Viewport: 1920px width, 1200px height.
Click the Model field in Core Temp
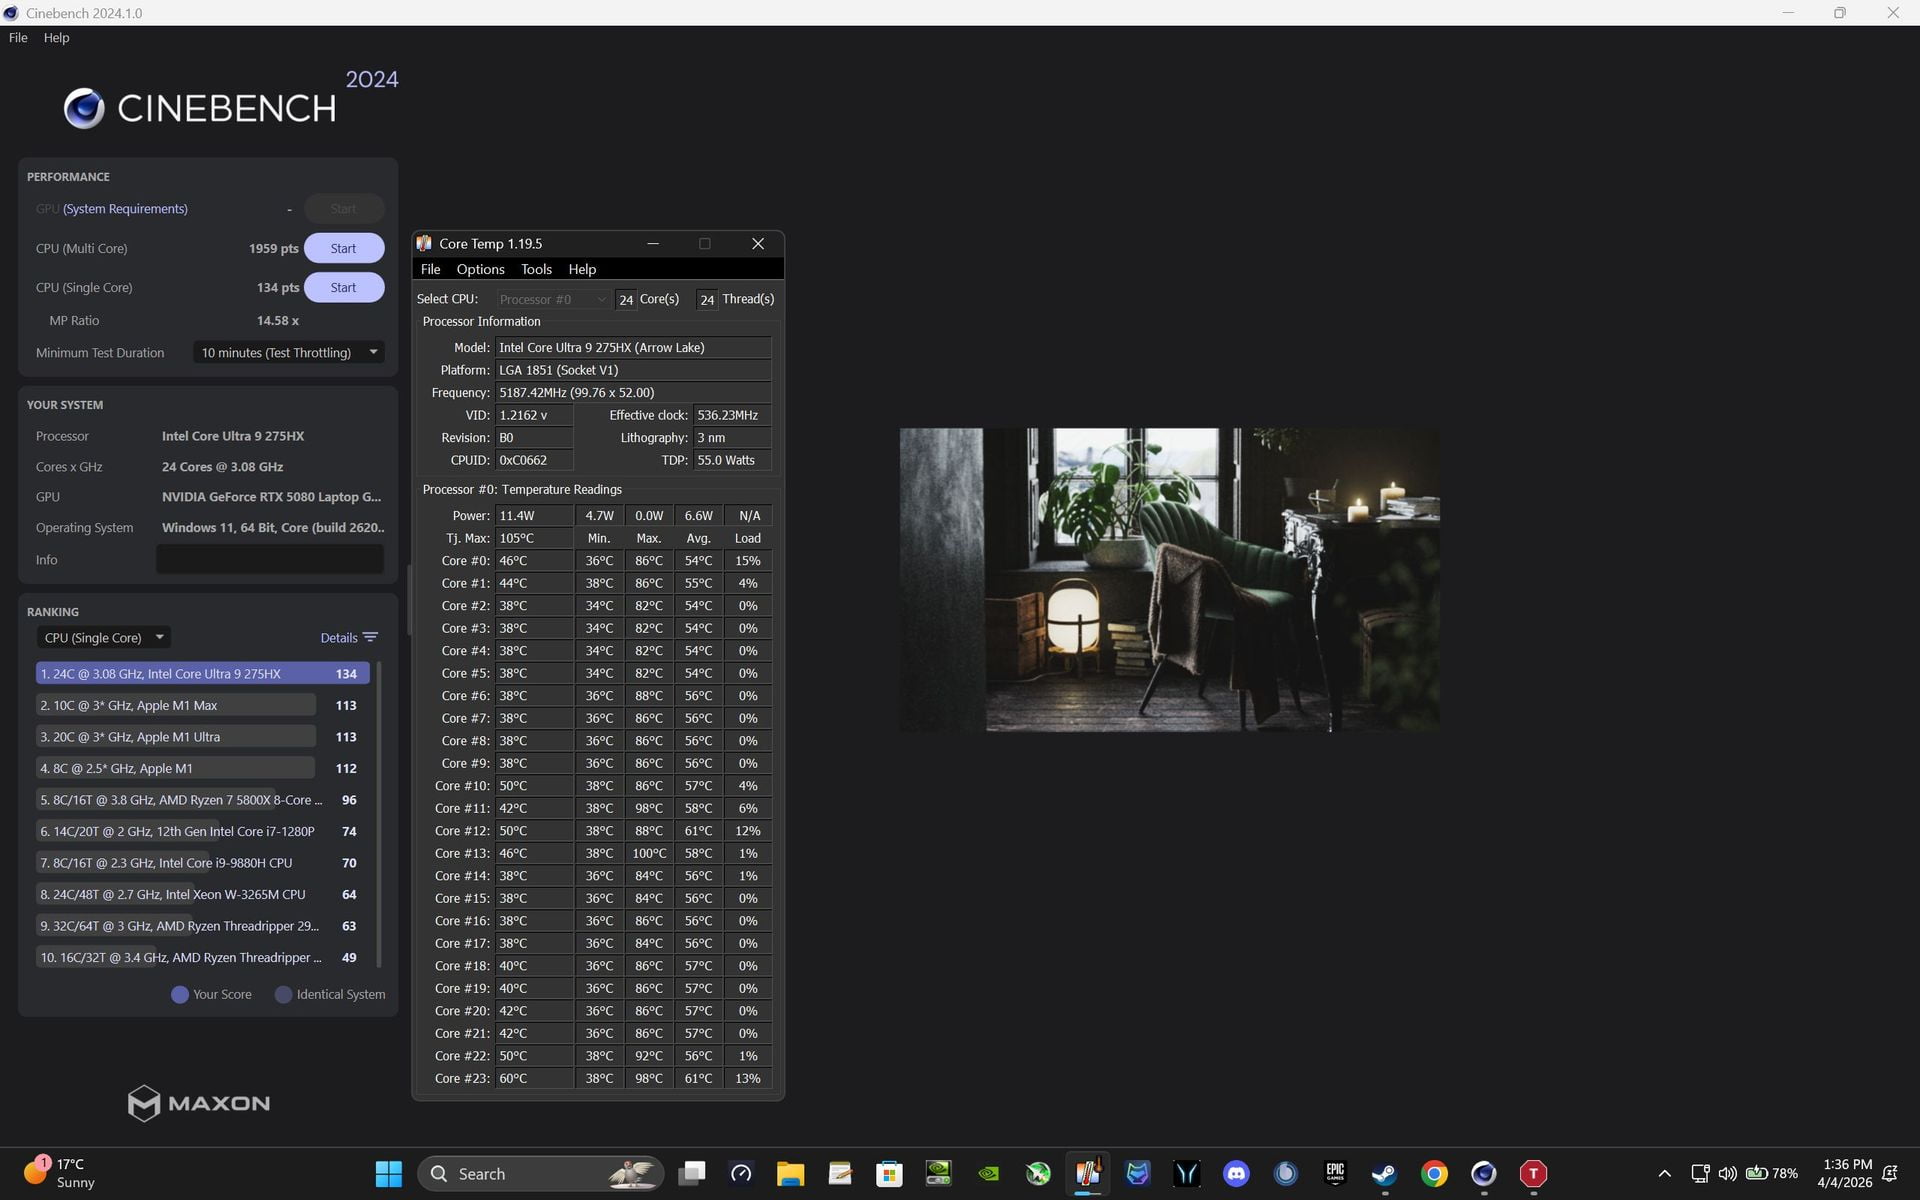coord(633,347)
